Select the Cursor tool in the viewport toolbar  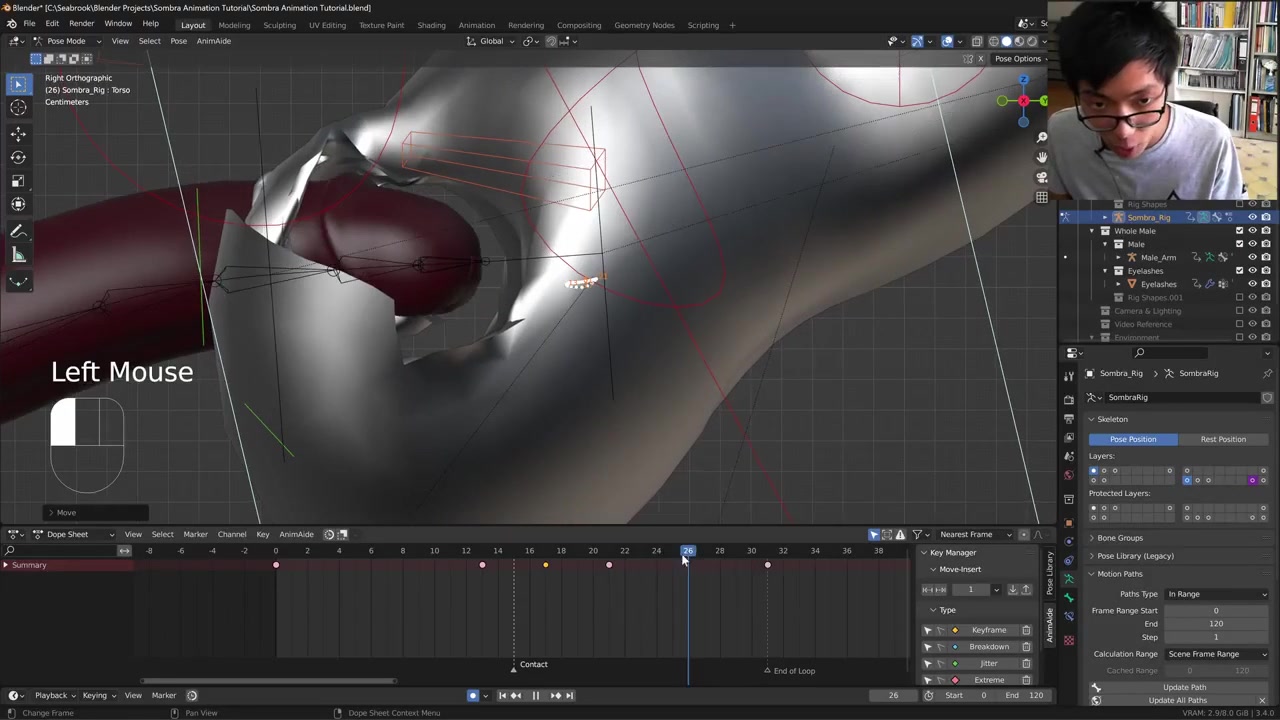pyautogui.click(x=18, y=108)
